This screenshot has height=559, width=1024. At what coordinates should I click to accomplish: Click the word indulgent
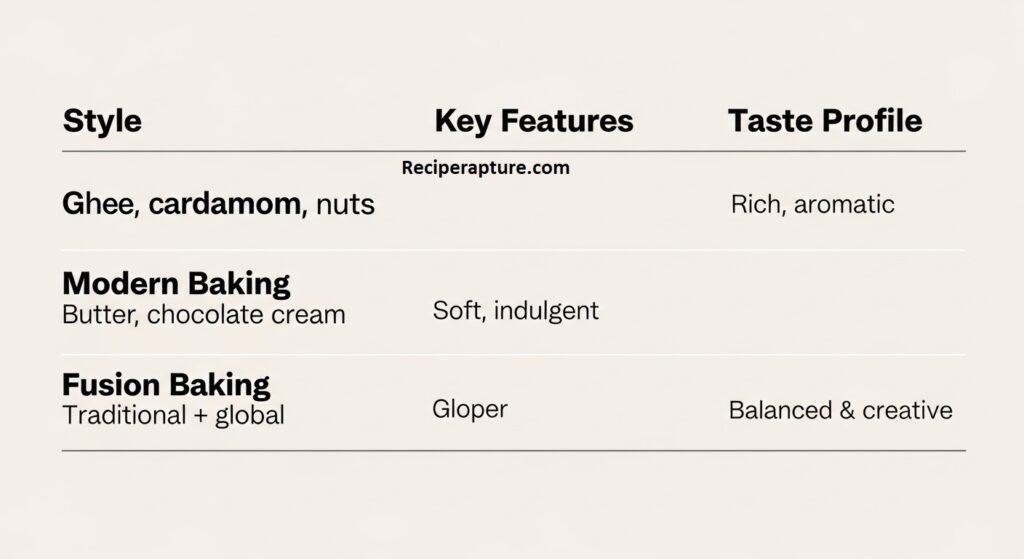click(547, 310)
